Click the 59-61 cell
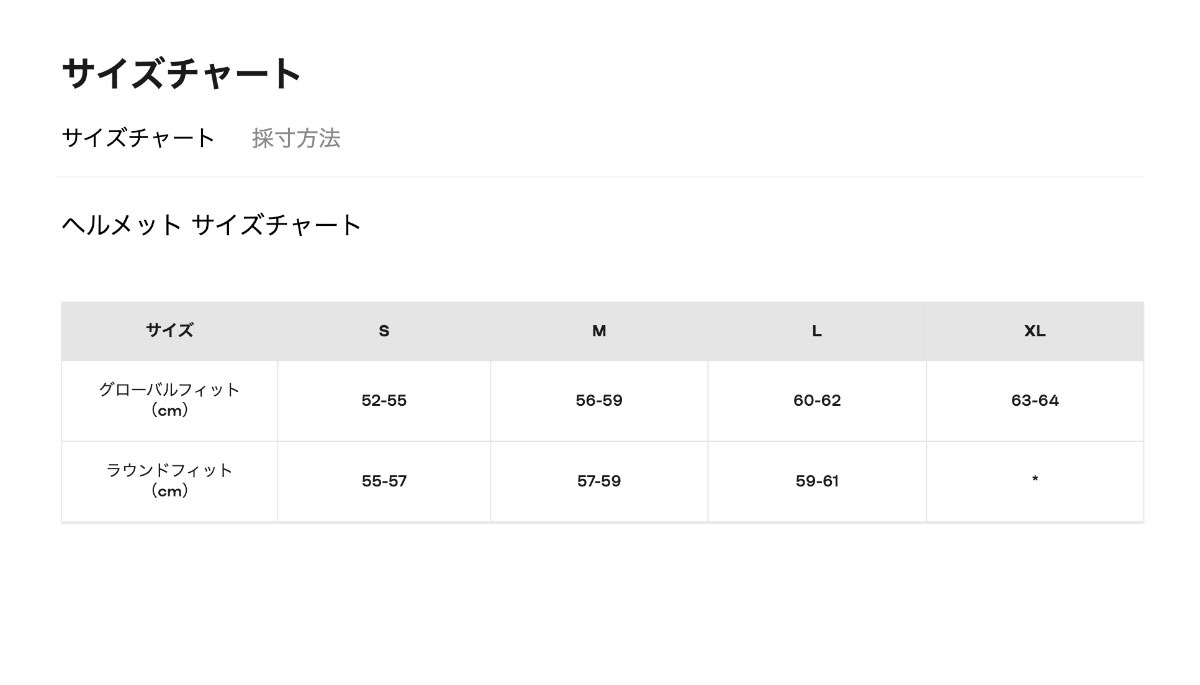1200x685 pixels. click(x=817, y=481)
